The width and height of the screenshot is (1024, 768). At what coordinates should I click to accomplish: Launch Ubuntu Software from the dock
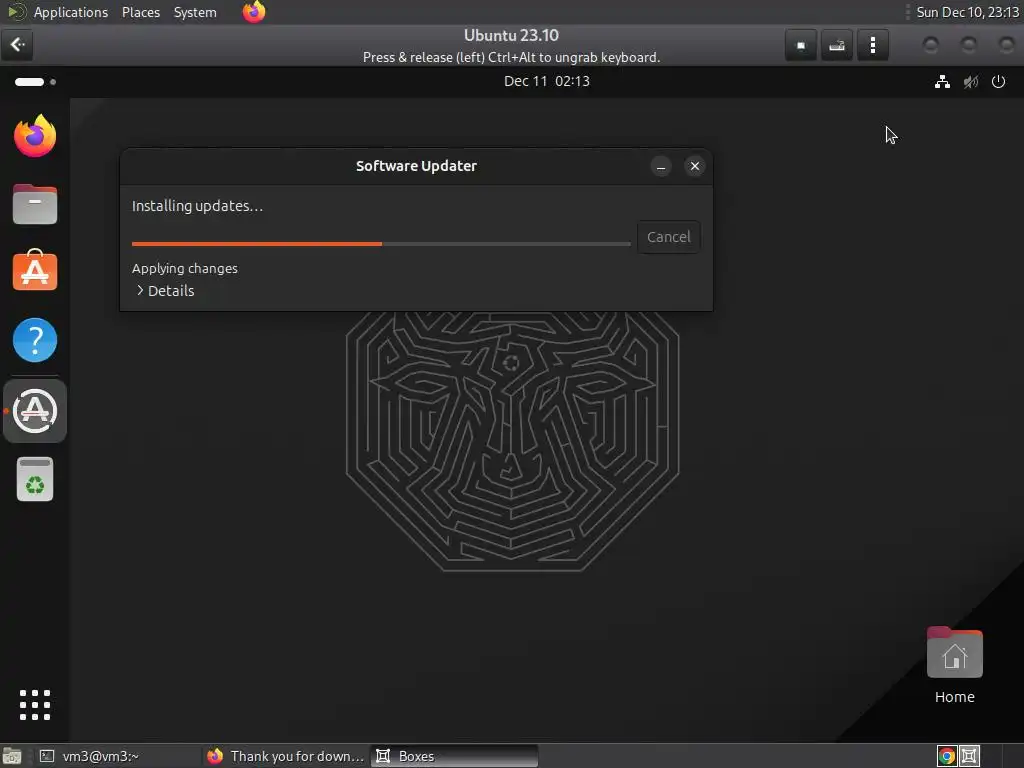click(35, 270)
